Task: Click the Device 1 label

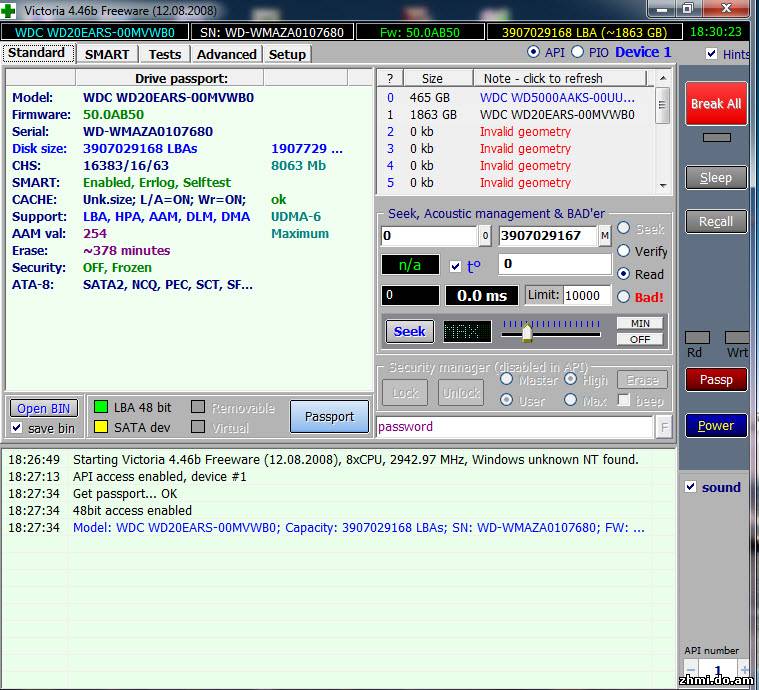Action: coord(643,52)
